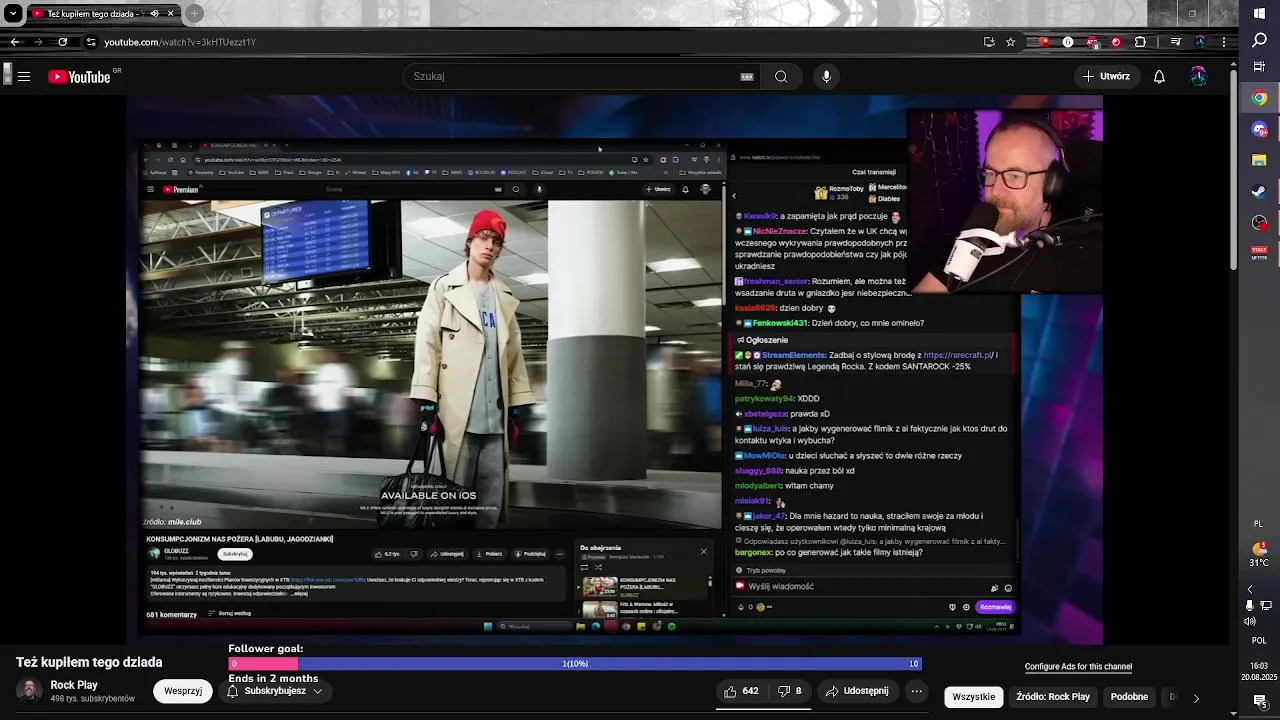Screen dimensions: 1280x720
Task: Open the Windows Start button
Action: point(1259,13)
